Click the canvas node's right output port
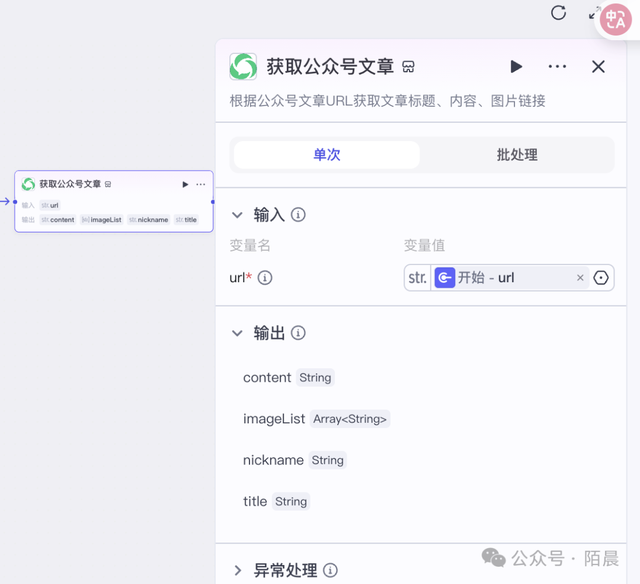The width and height of the screenshot is (640, 584). coord(213,202)
